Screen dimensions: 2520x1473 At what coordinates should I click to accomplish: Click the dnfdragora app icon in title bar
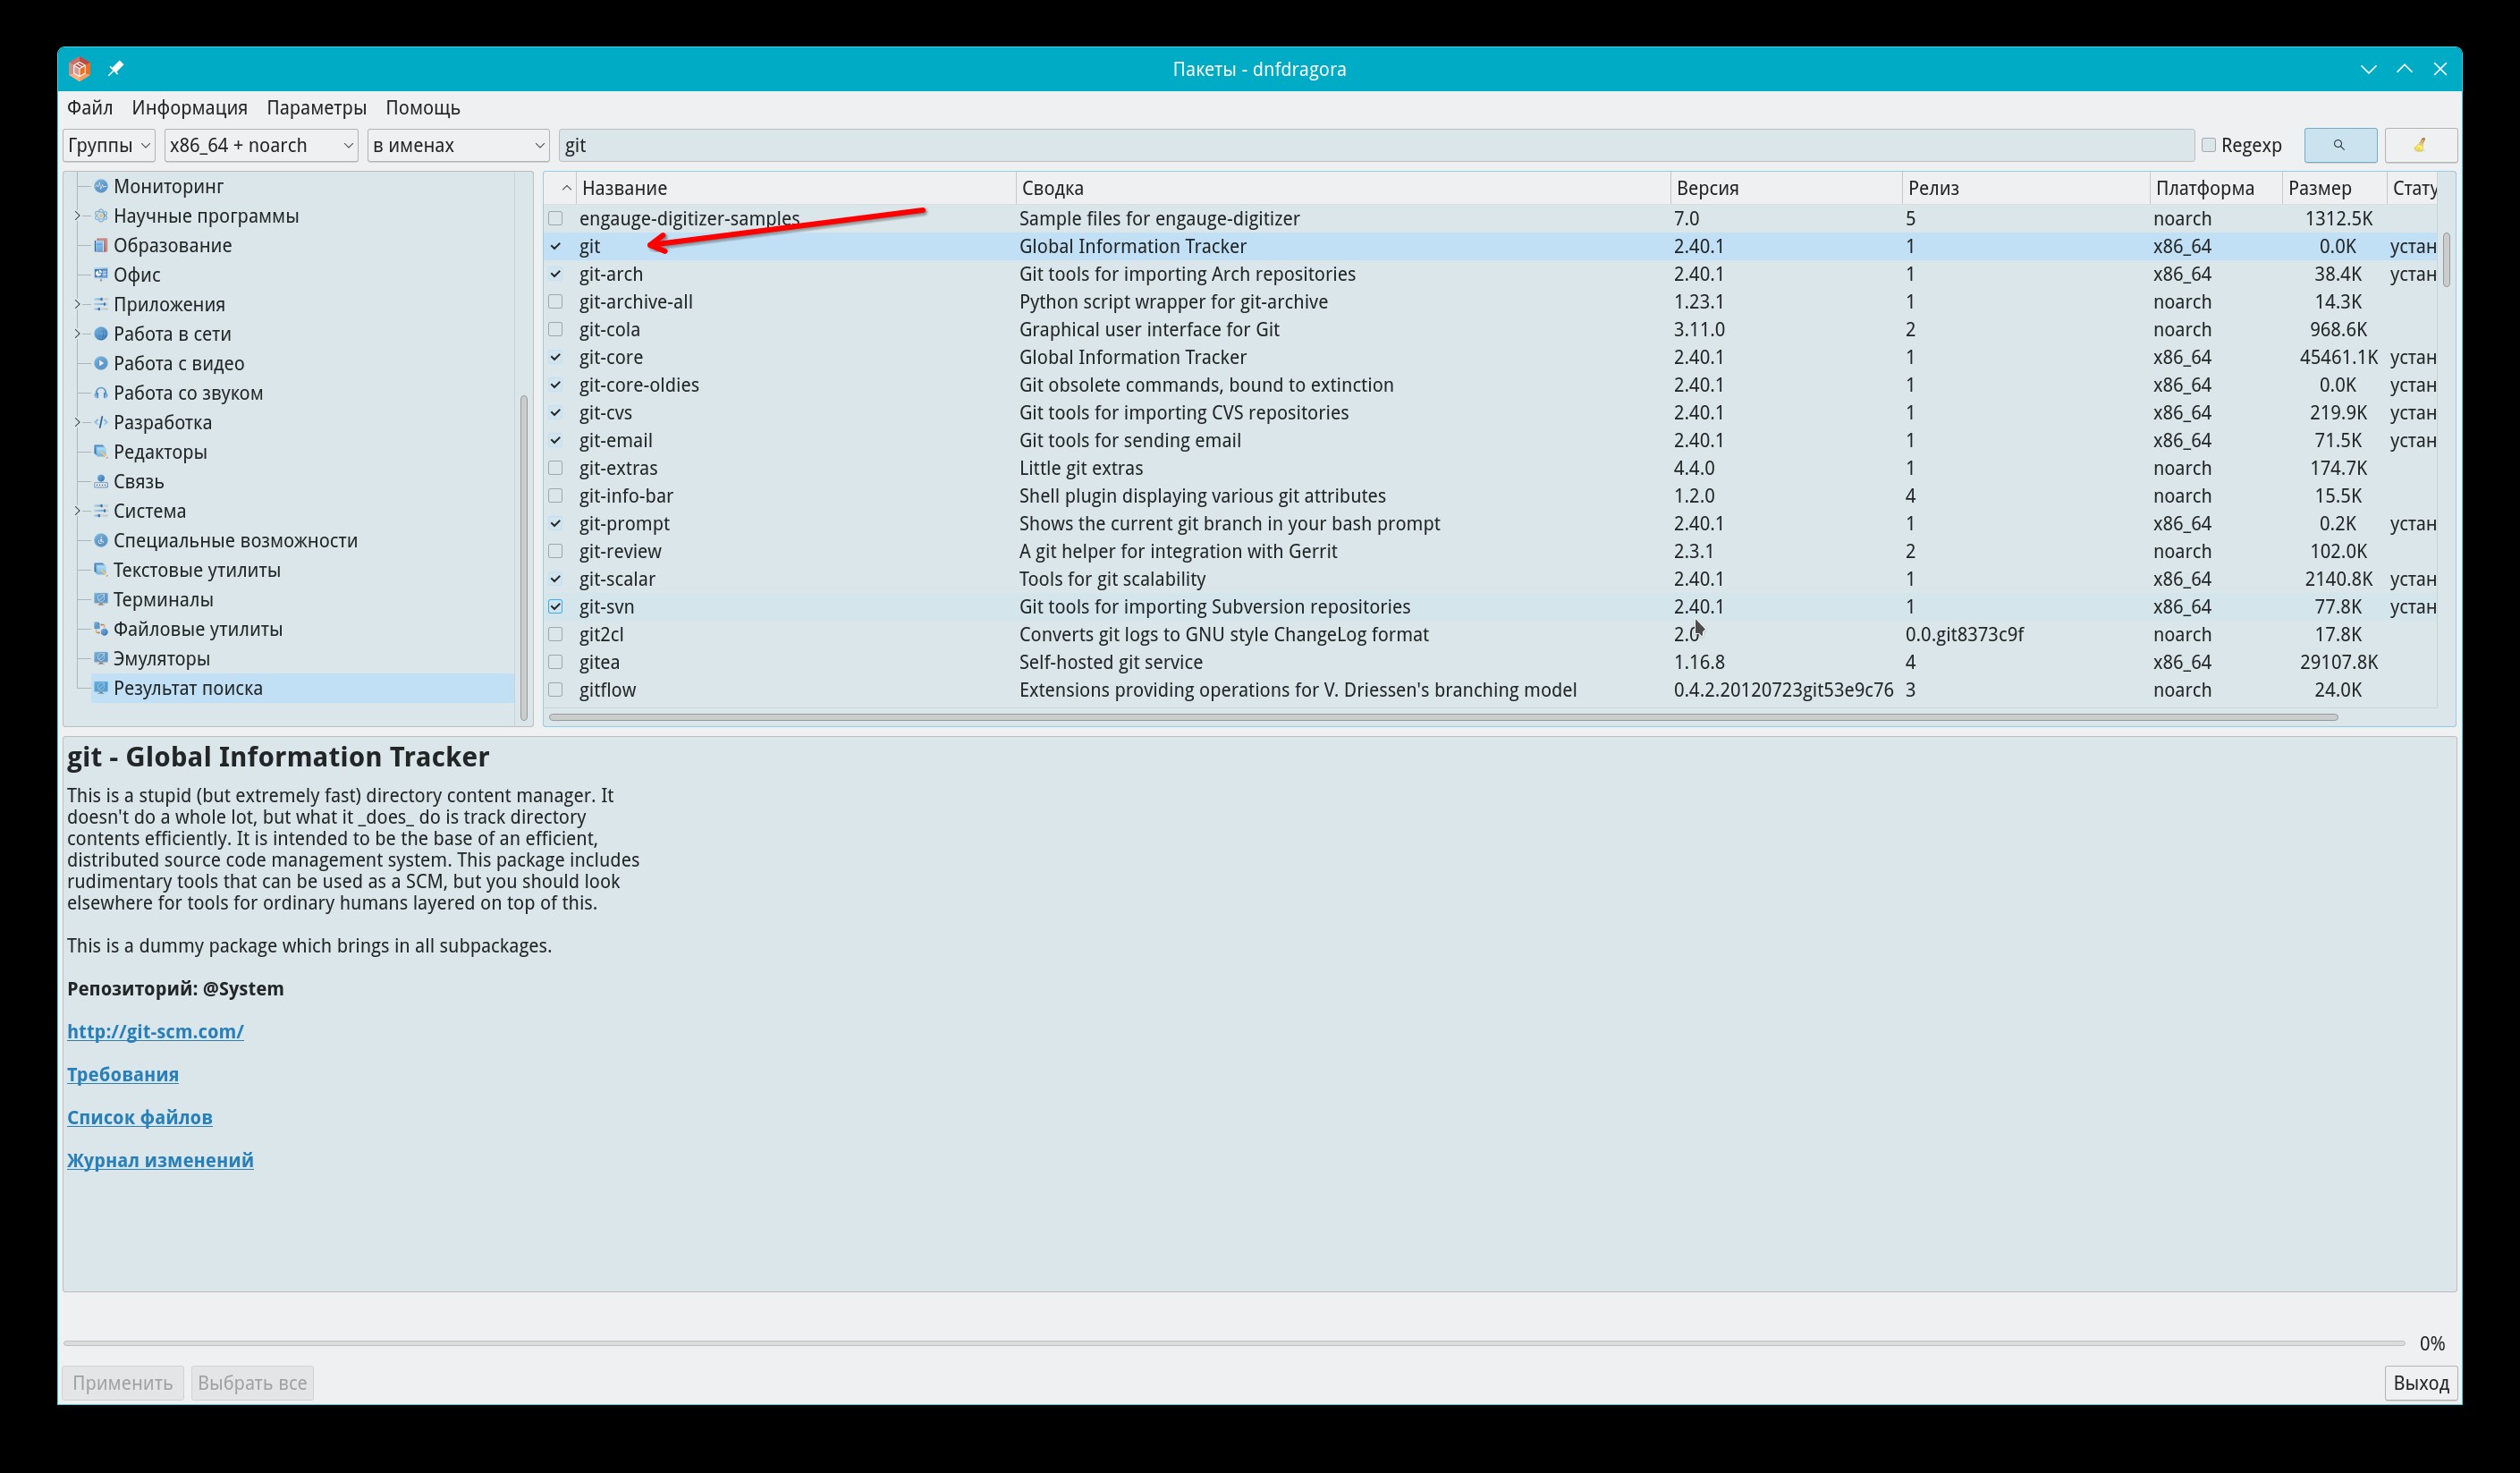[80, 68]
